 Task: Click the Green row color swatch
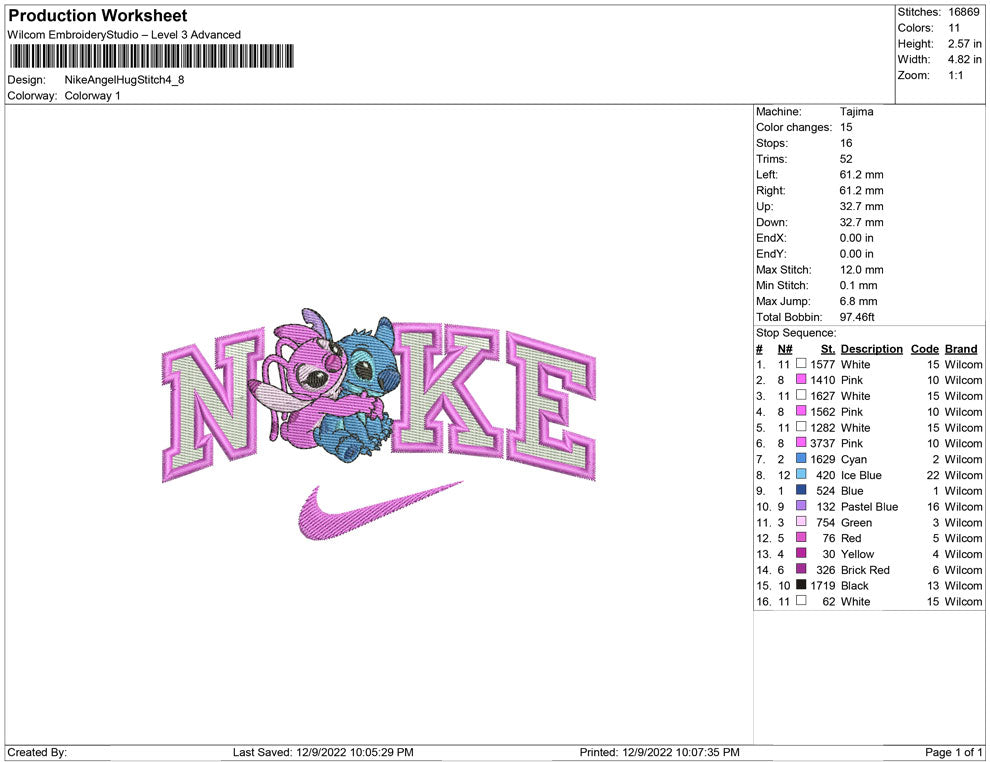(x=801, y=521)
